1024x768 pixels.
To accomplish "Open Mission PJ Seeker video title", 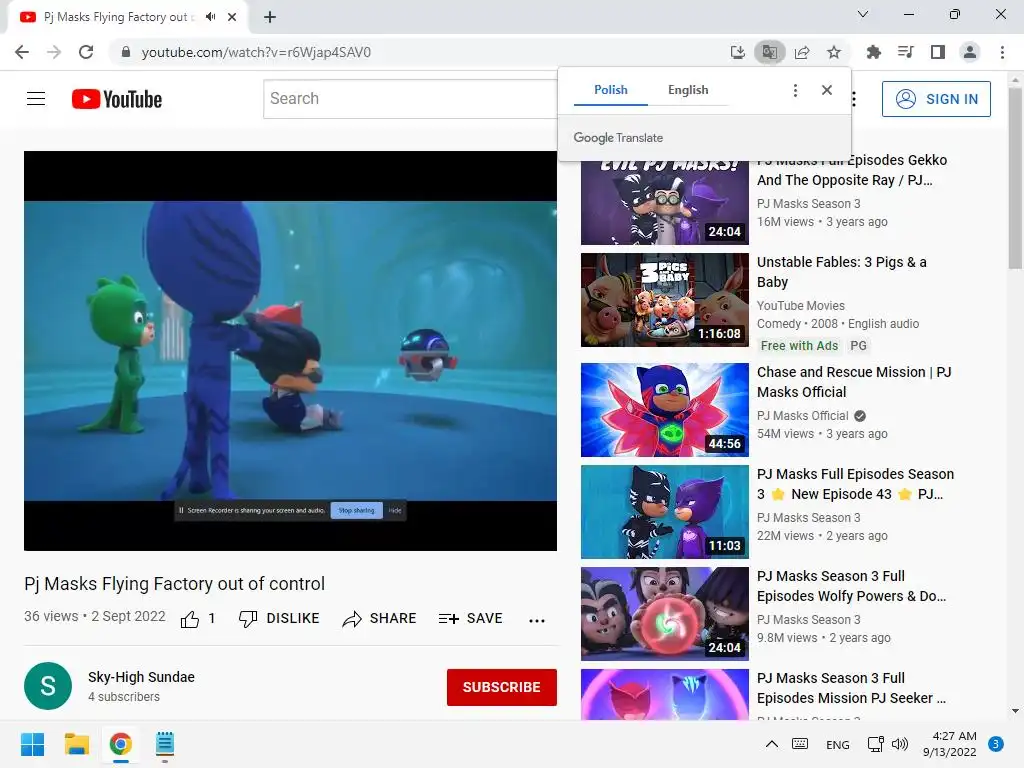I will tap(851, 688).
